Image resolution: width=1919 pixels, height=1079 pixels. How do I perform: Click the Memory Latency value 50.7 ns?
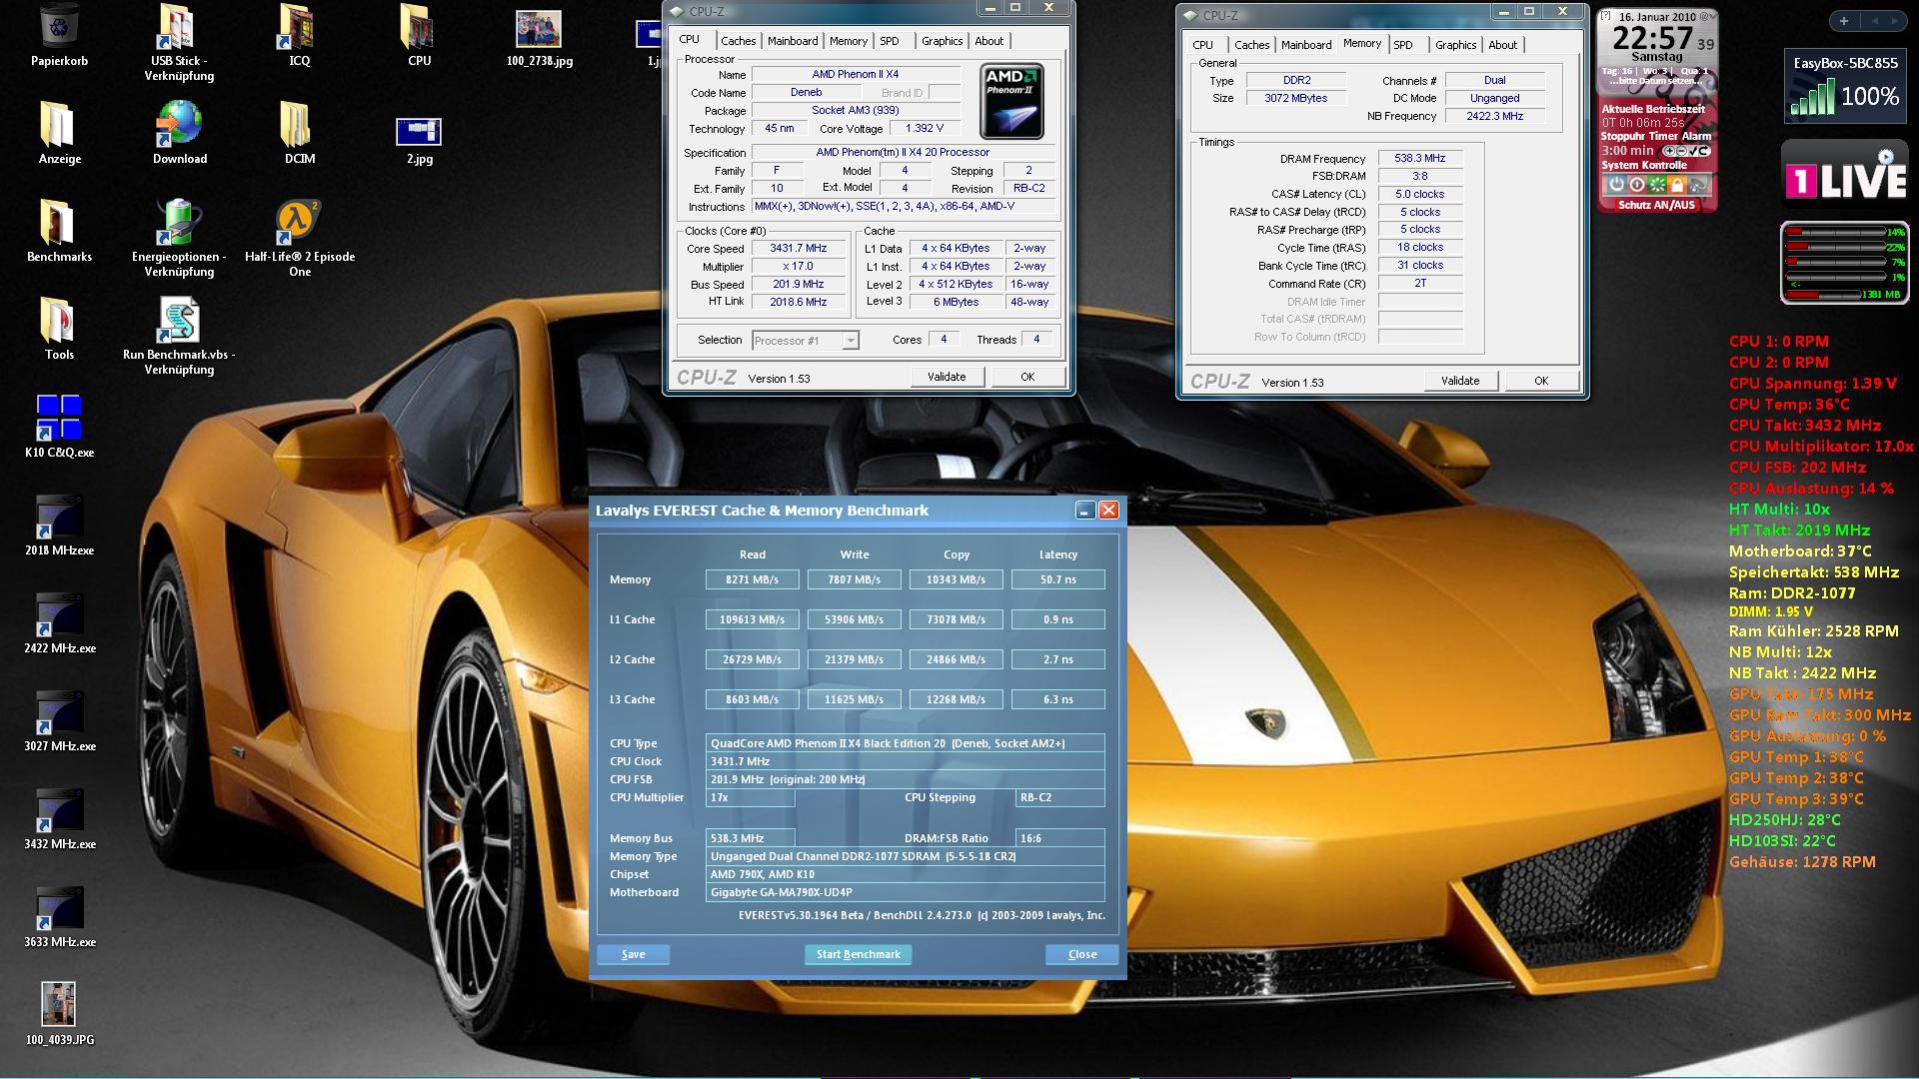click(1058, 580)
